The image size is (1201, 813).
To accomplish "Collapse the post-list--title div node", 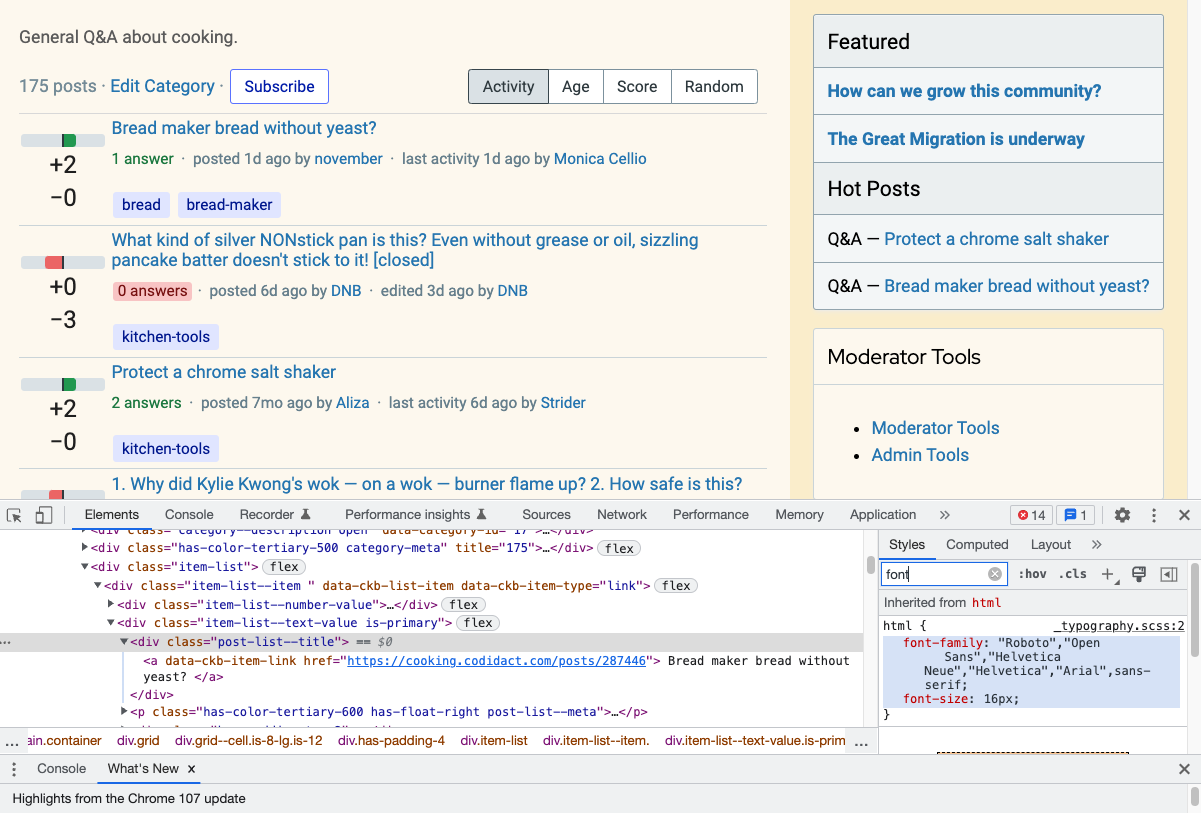I will (124, 642).
